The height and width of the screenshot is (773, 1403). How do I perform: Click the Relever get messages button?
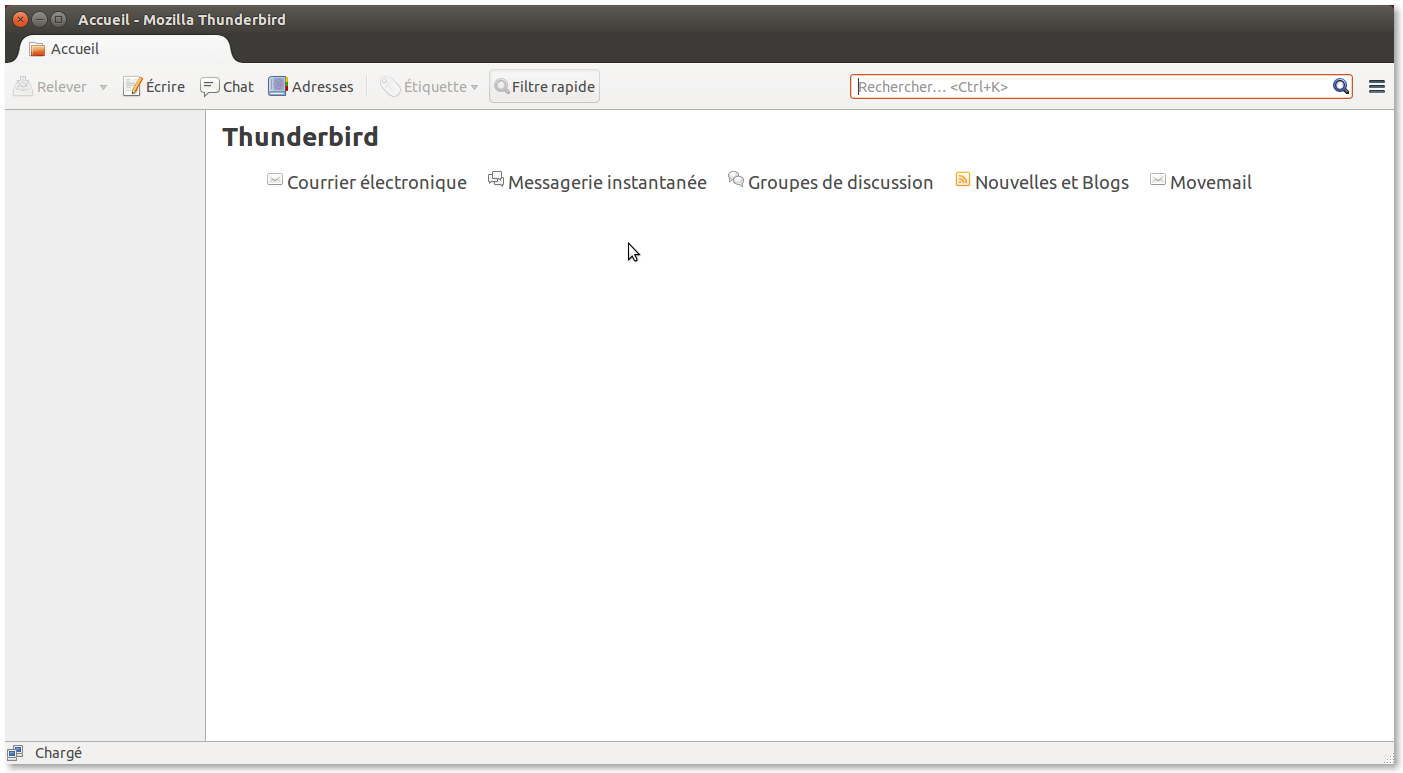50,87
